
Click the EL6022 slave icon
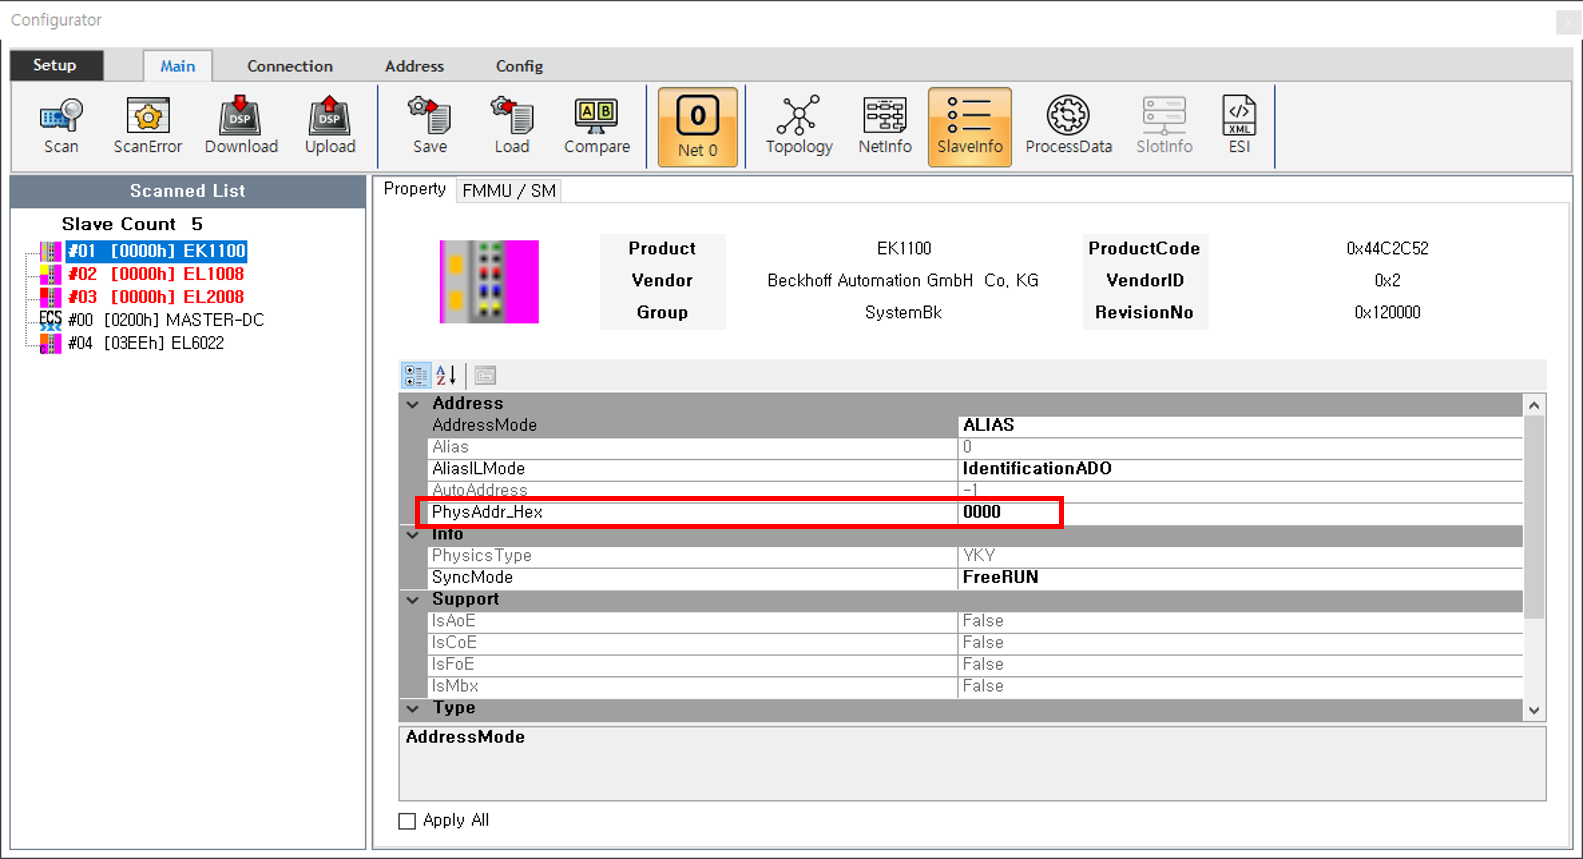(50, 343)
